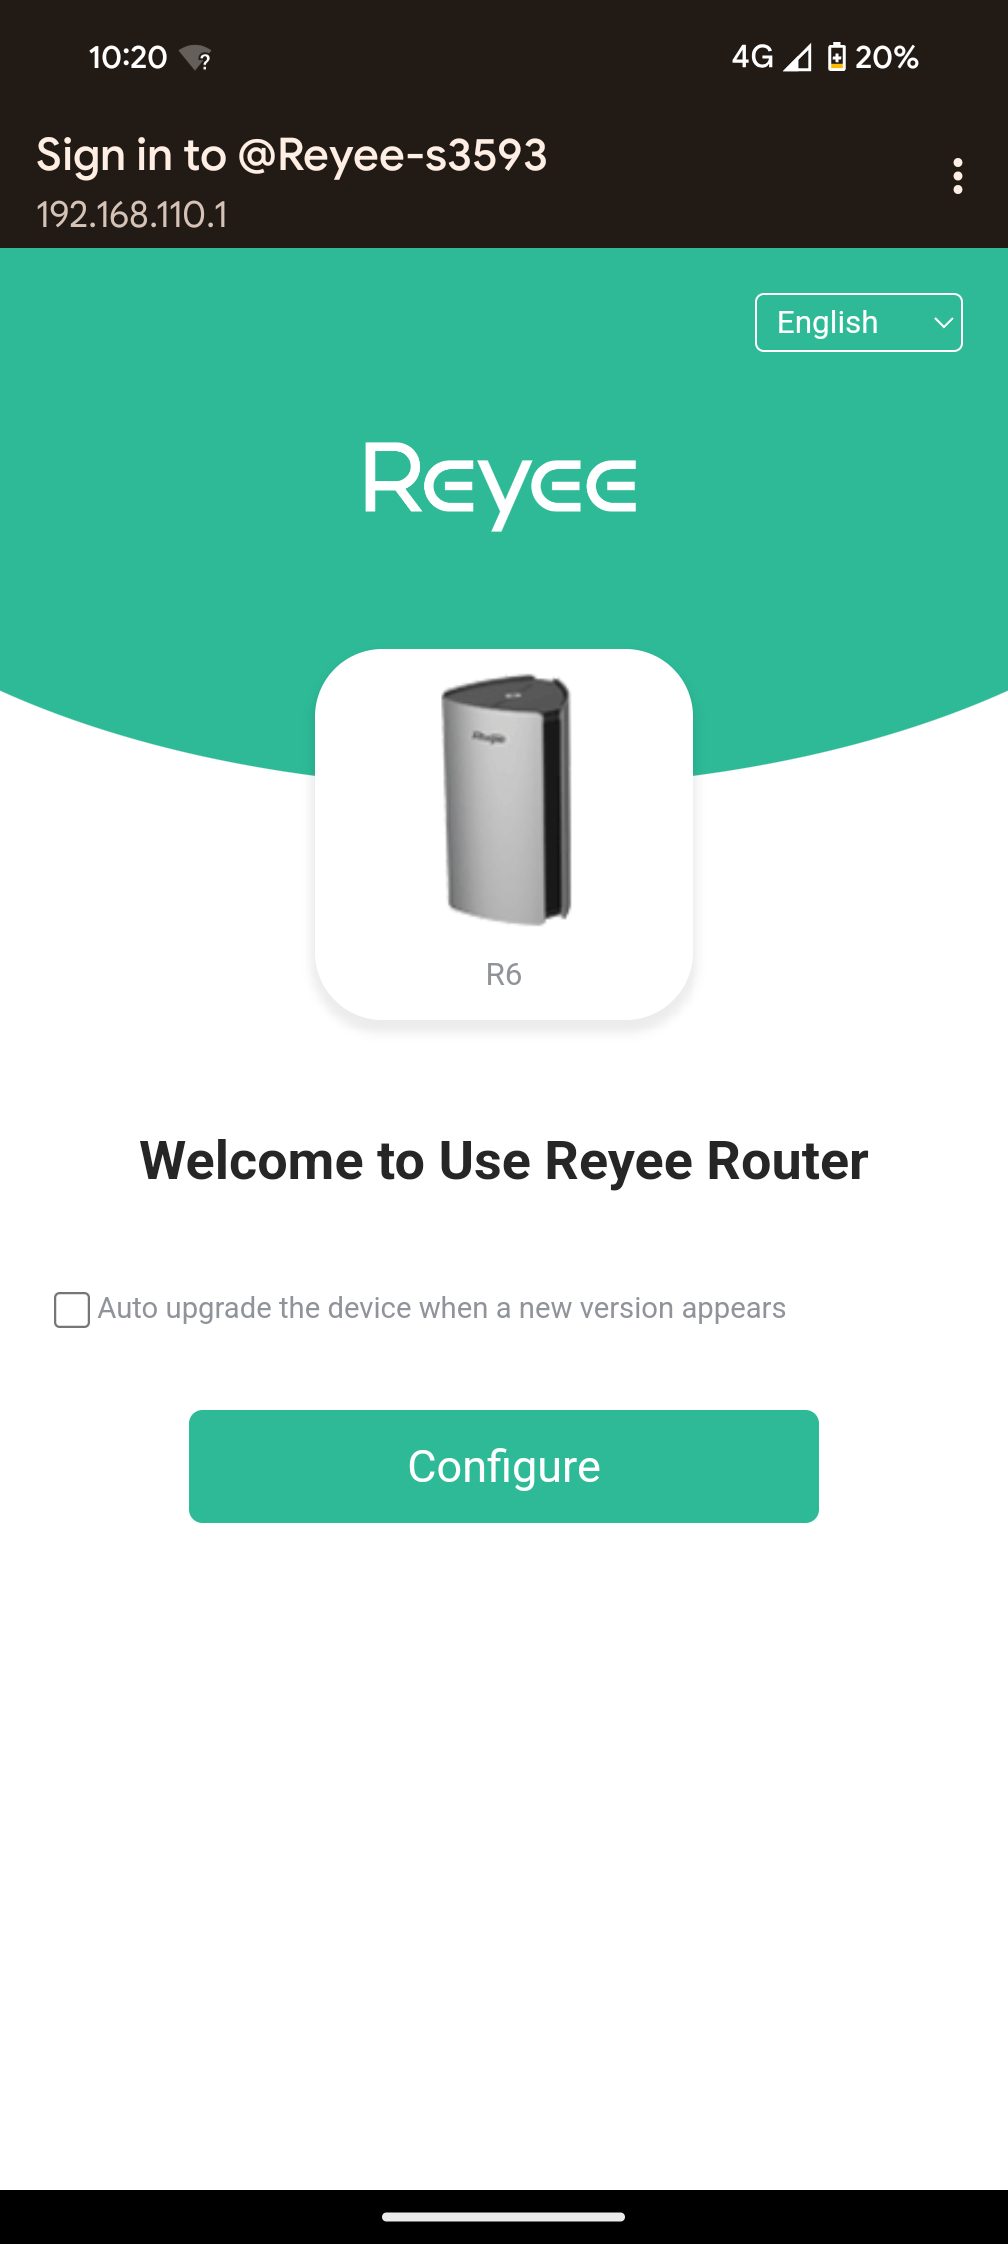Tap the 20% battery percentage text

[887, 58]
